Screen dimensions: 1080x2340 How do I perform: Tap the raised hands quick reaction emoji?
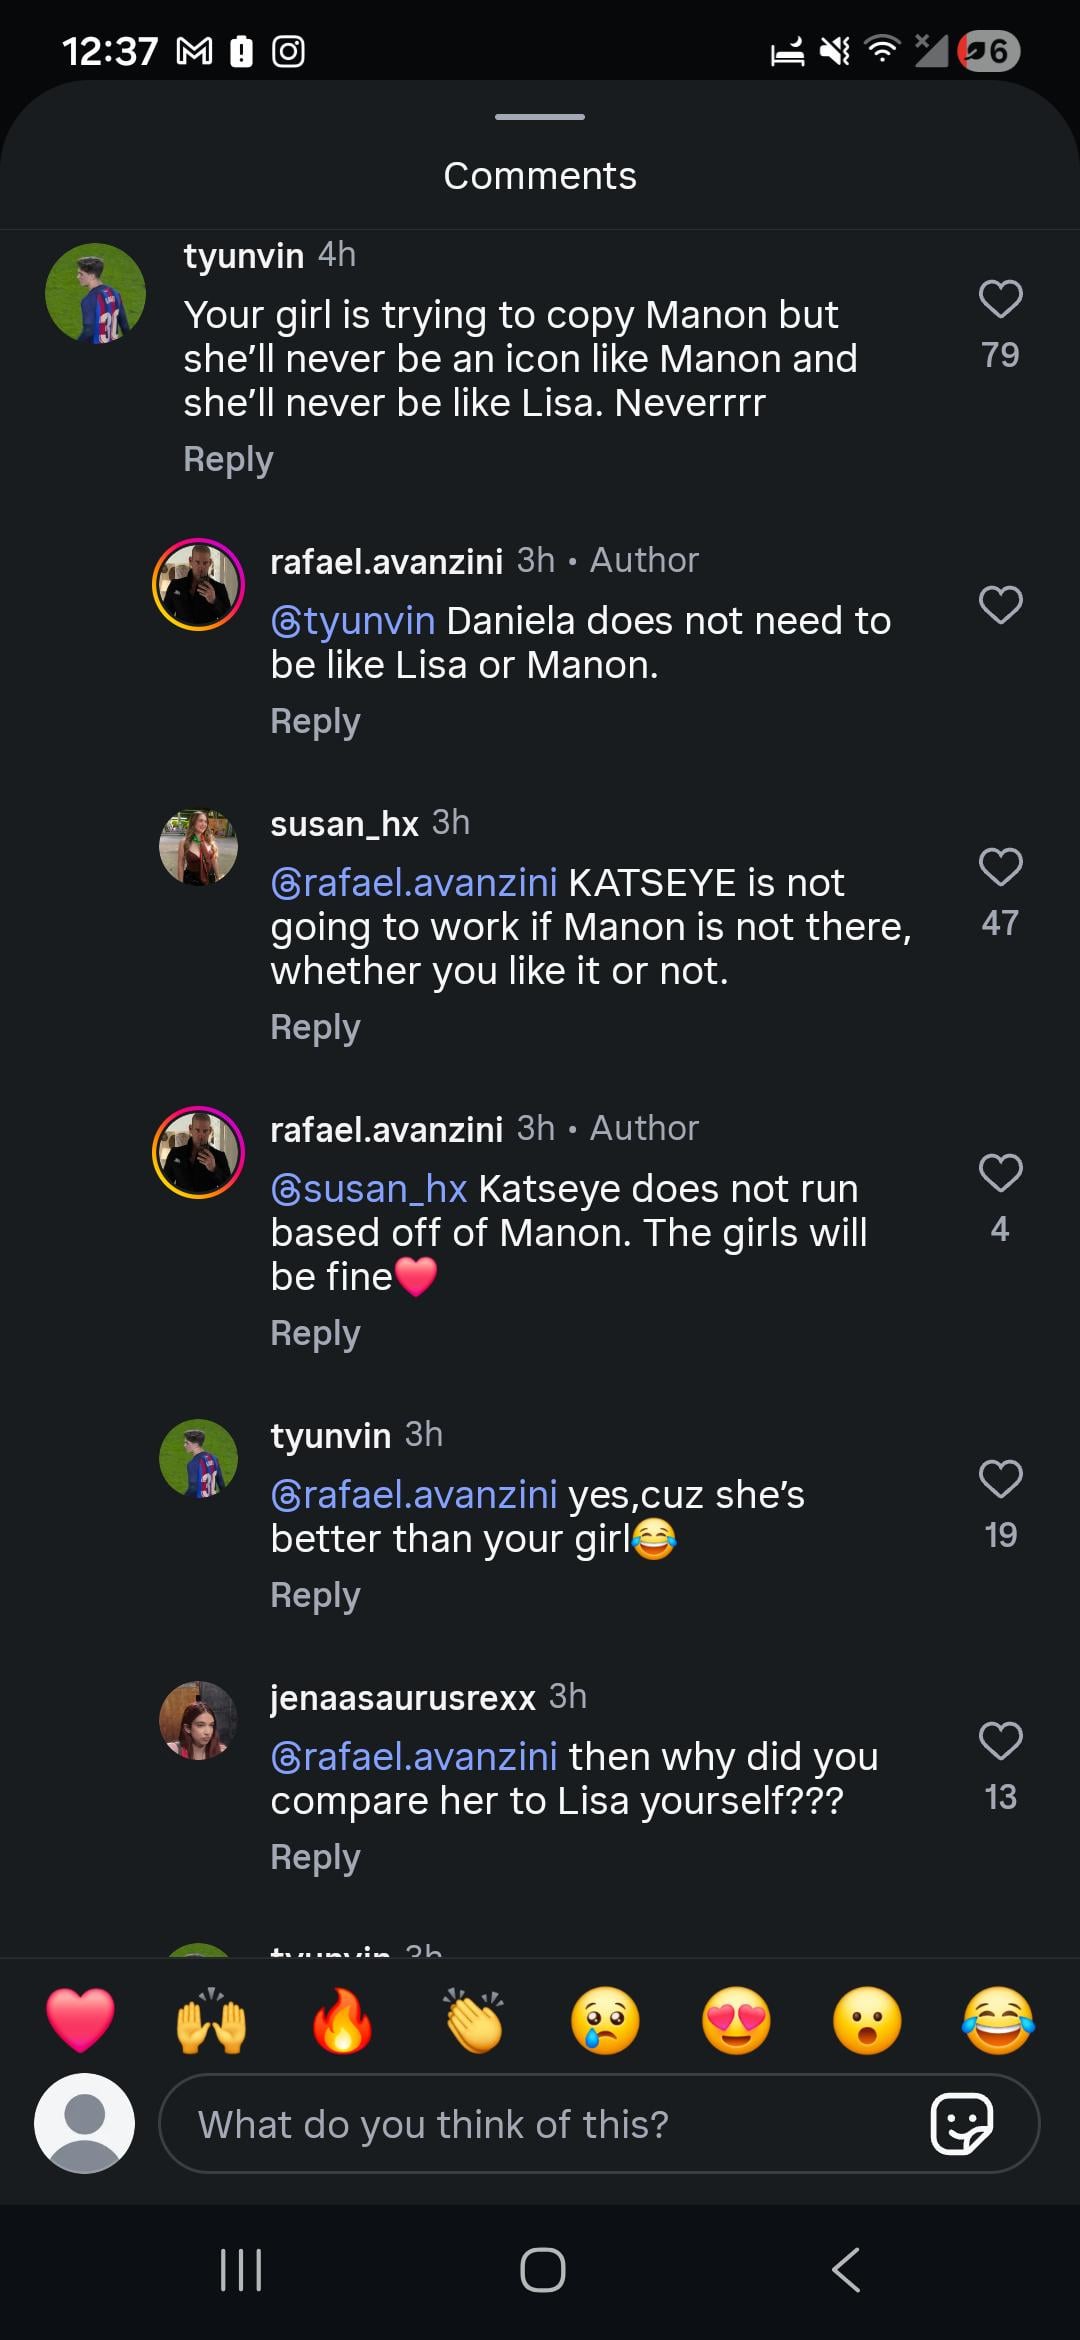(x=211, y=2020)
